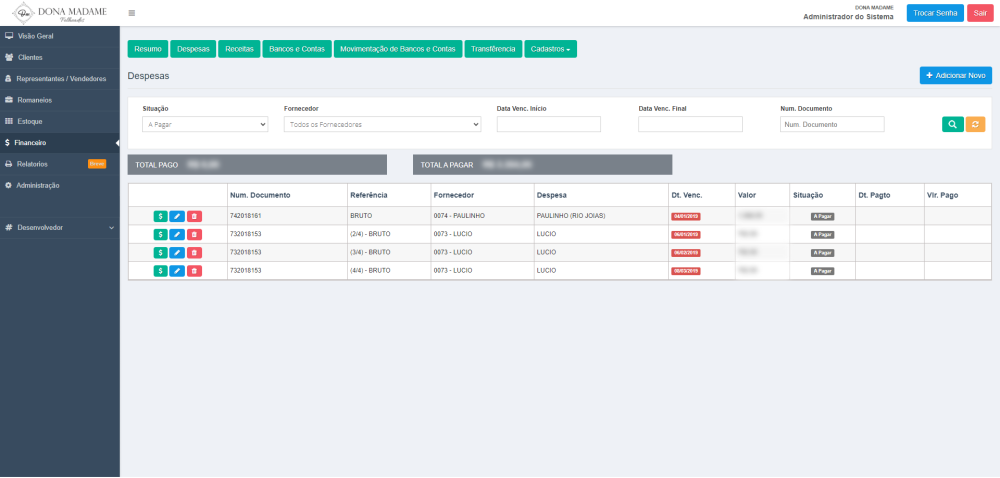Image resolution: width=1000 pixels, height=478 pixels.
Task: Pay the PAULINHO (RIO JOIAS) expense with dollar icon
Action: point(160,216)
